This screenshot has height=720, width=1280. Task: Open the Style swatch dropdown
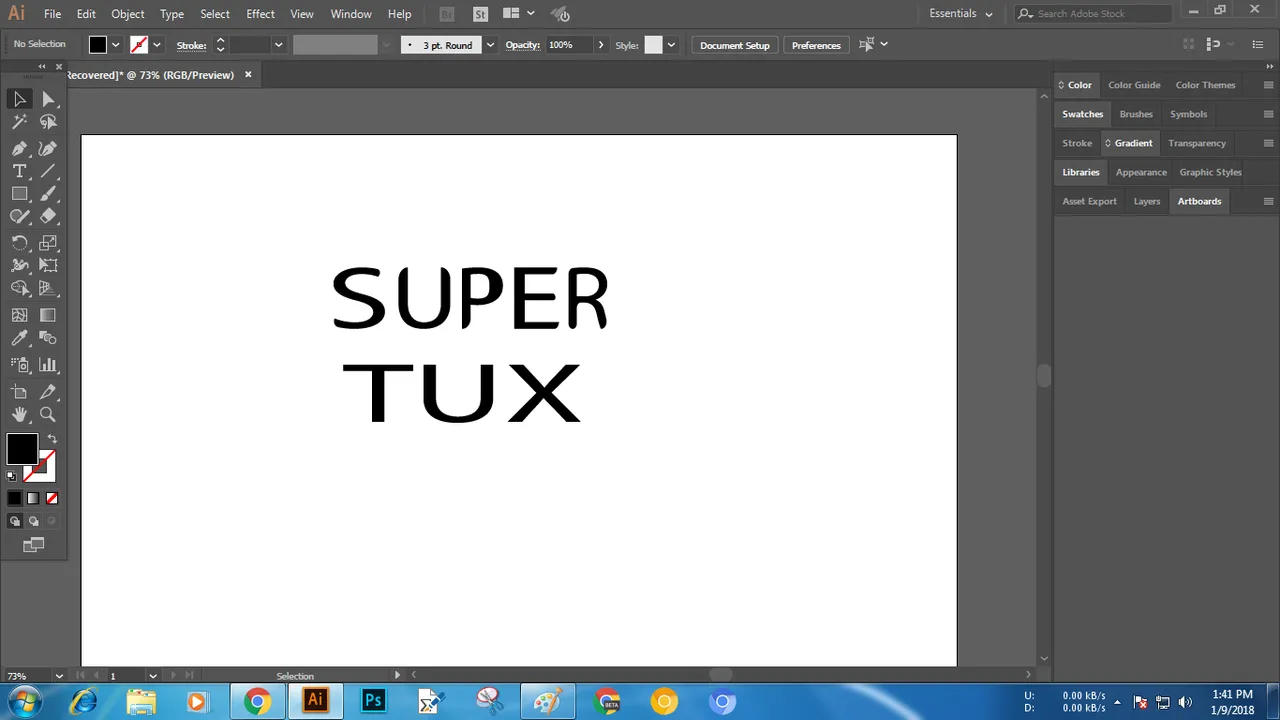[671, 45]
